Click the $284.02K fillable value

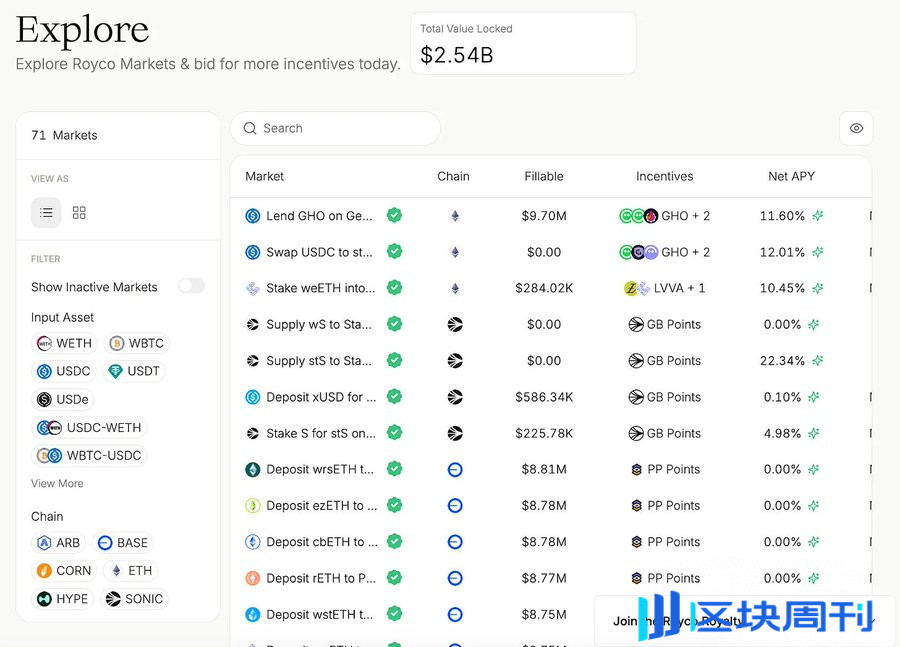544,288
